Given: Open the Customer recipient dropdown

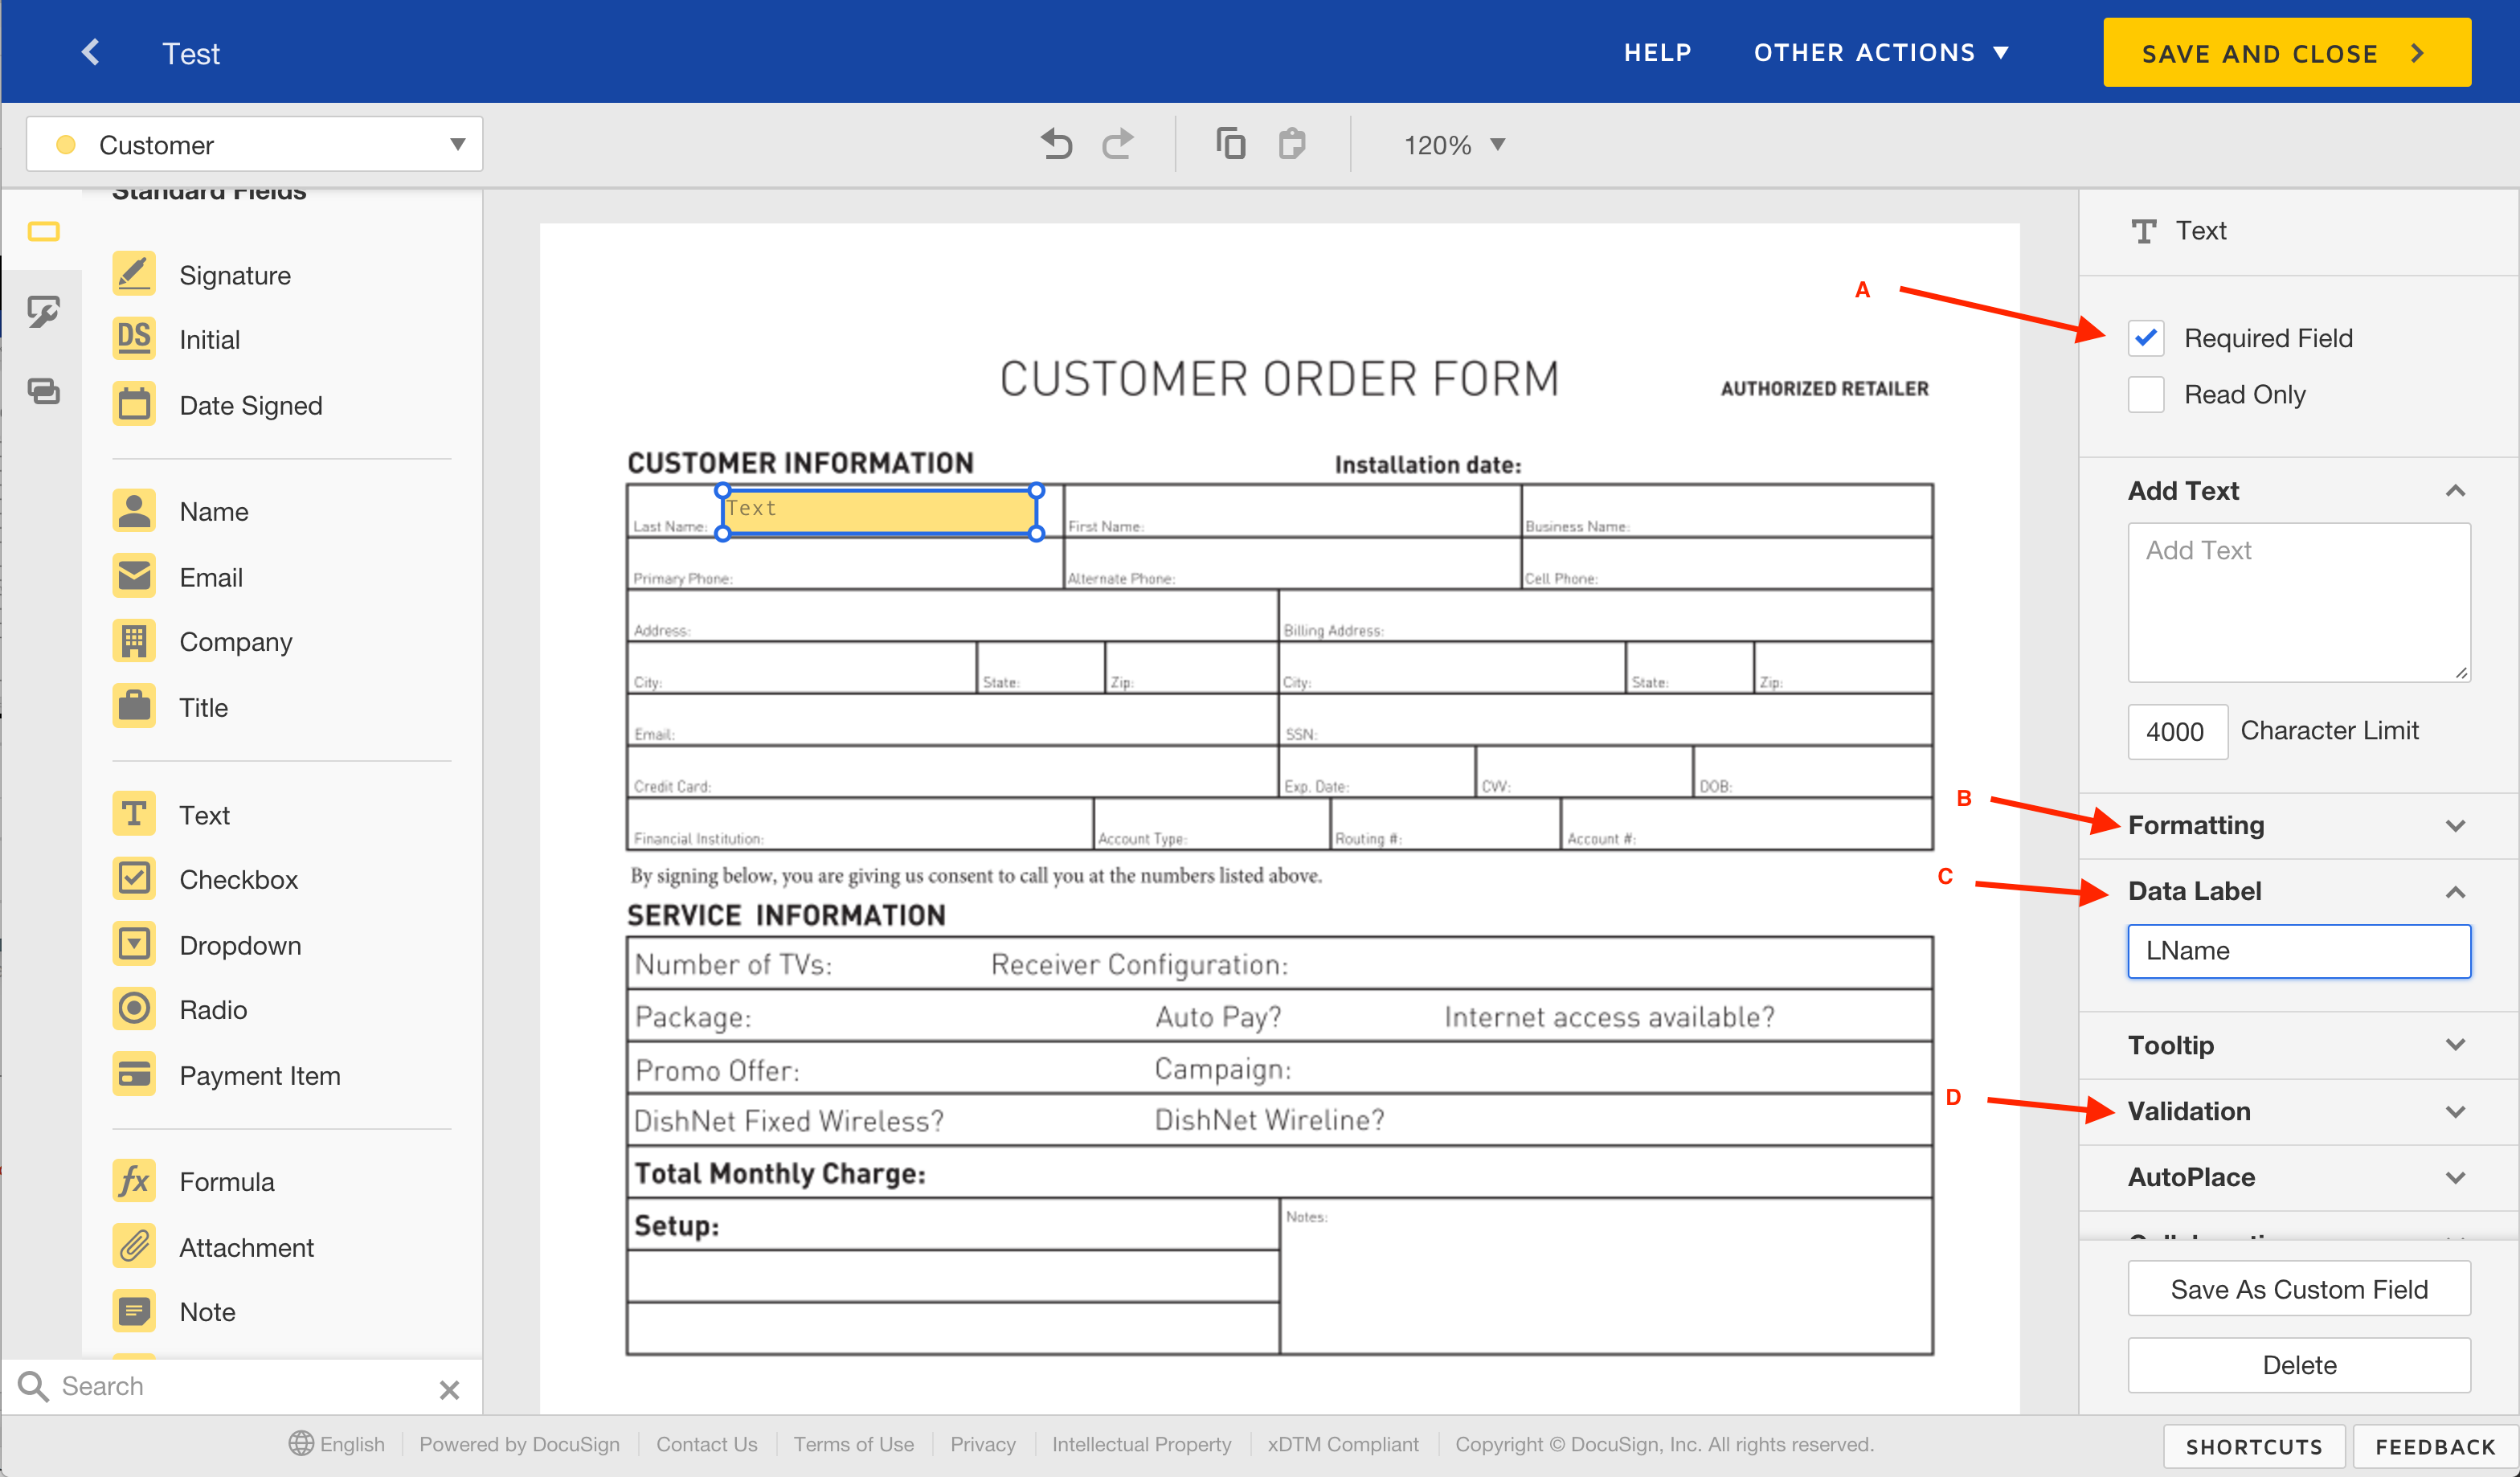Looking at the screenshot, I should click(x=254, y=145).
